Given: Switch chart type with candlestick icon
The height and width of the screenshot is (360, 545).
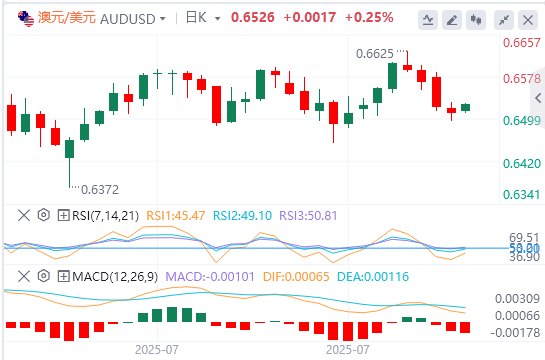Looking at the screenshot, I should click(x=476, y=20).
